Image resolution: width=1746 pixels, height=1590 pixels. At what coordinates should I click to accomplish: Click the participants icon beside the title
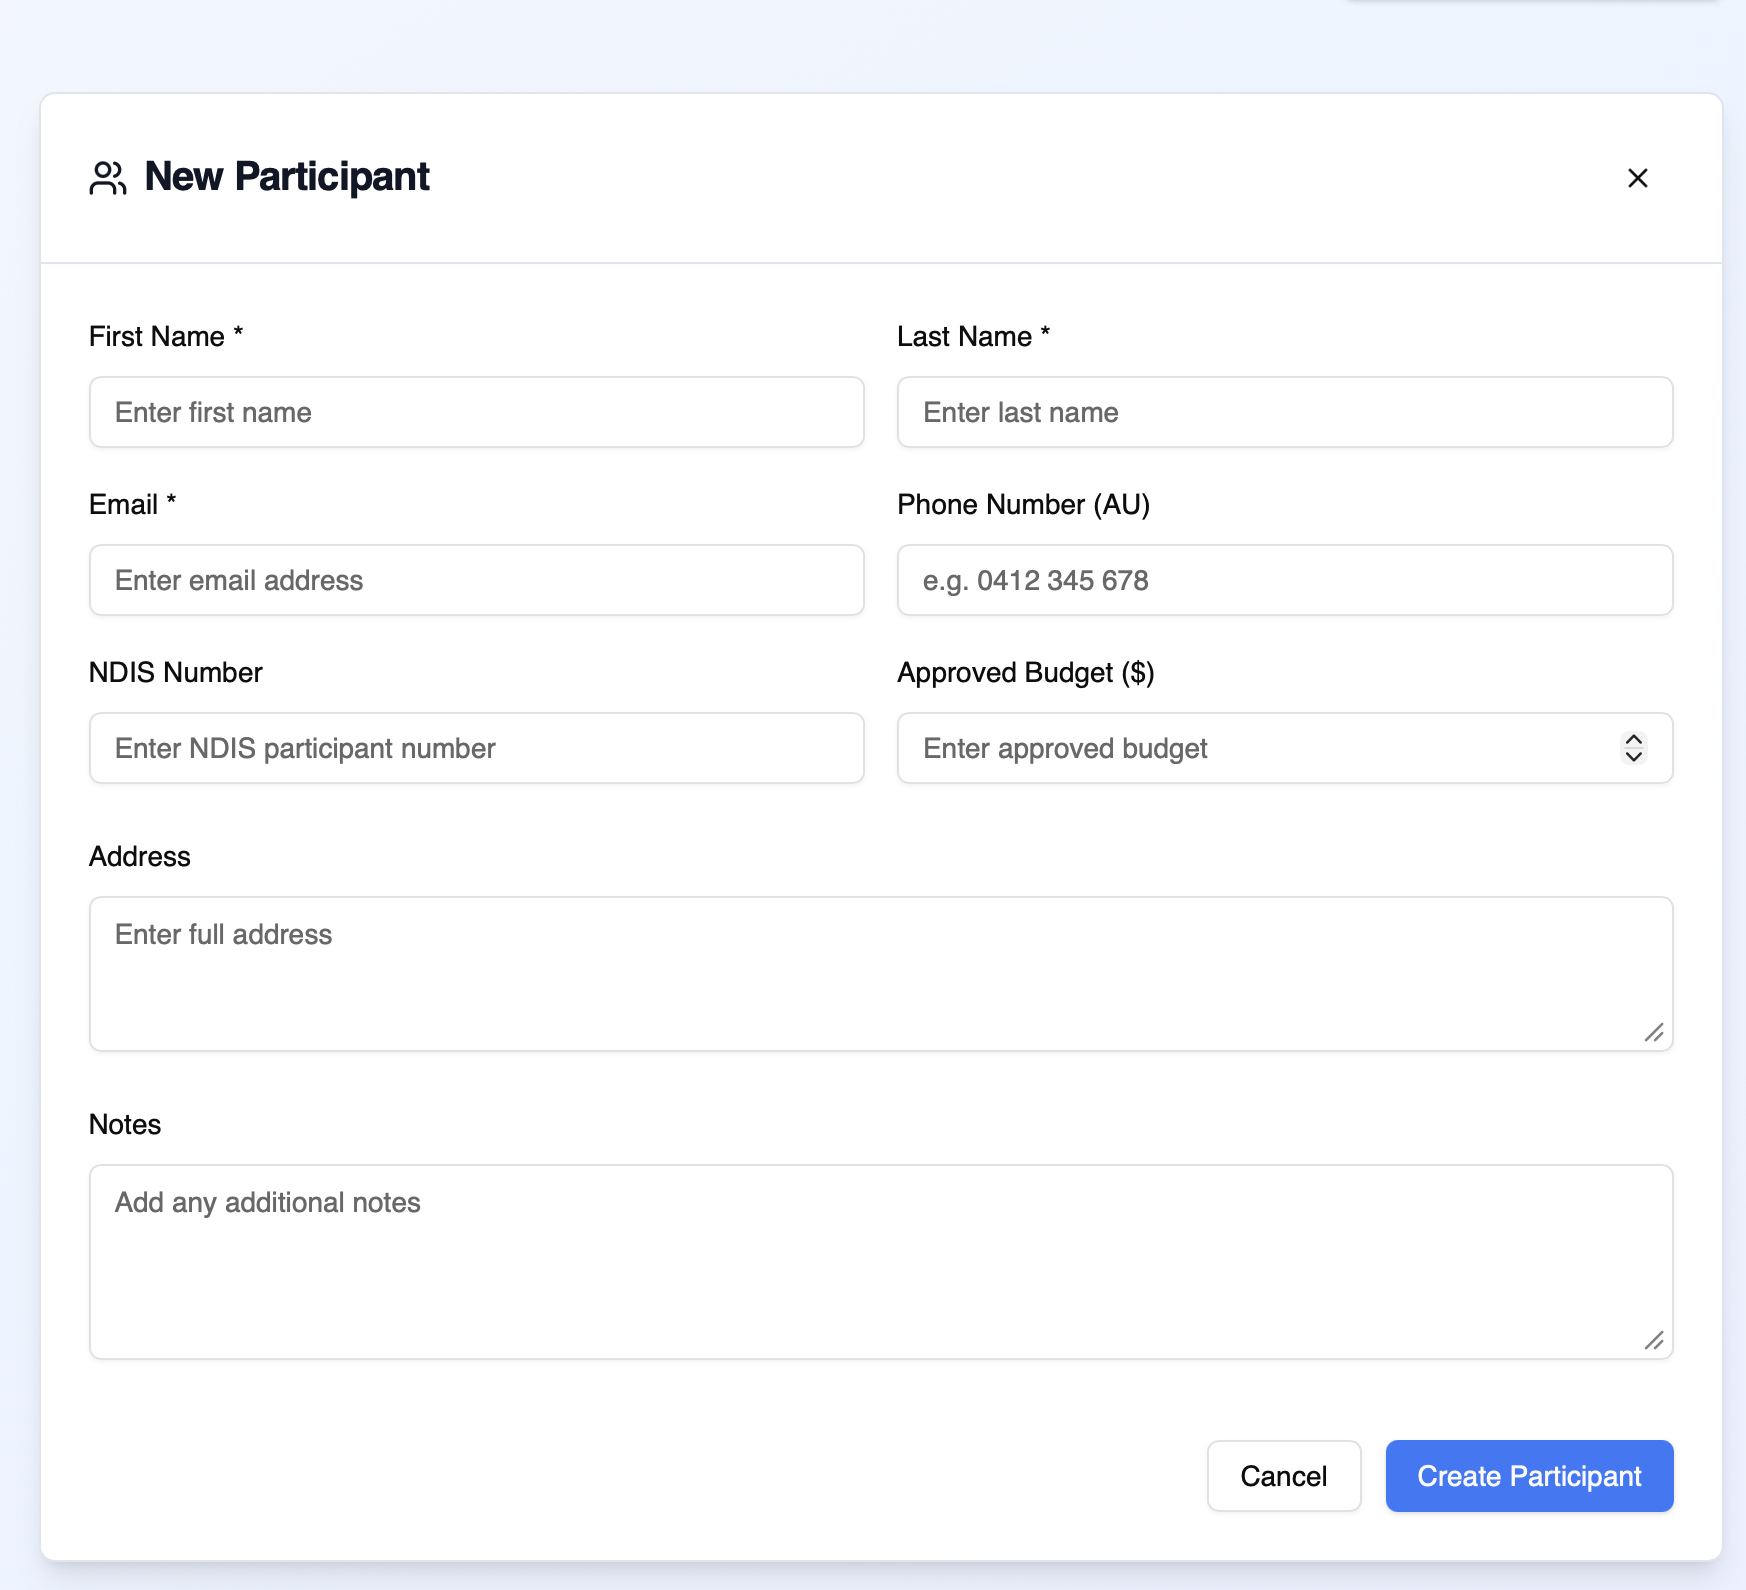(108, 178)
